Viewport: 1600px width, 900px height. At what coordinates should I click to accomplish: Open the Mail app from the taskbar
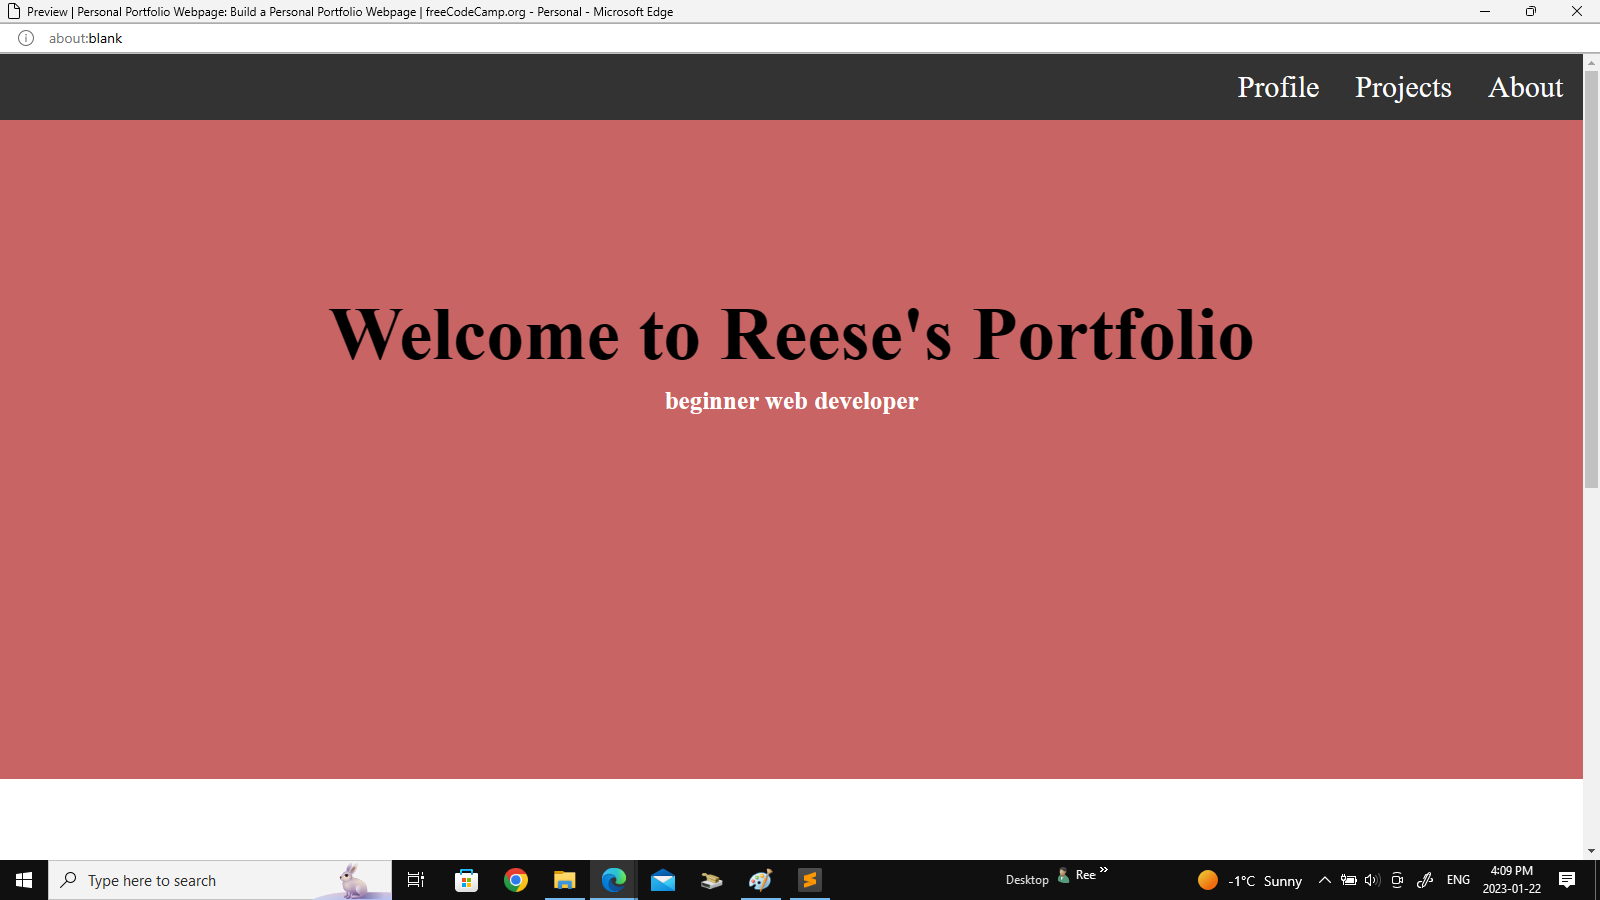[x=662, y=880]
